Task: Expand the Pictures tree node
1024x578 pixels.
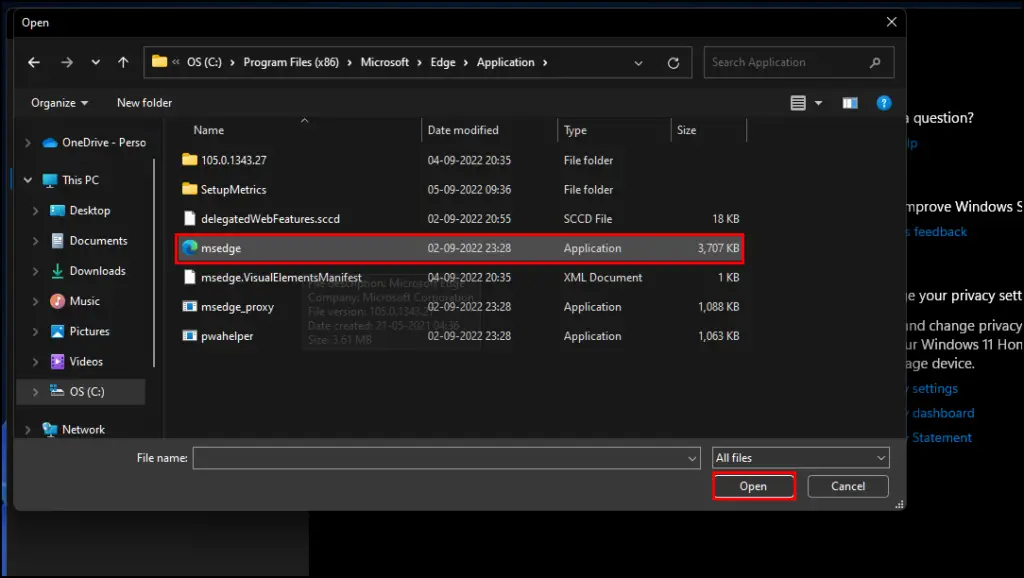Action: [35, 331]
